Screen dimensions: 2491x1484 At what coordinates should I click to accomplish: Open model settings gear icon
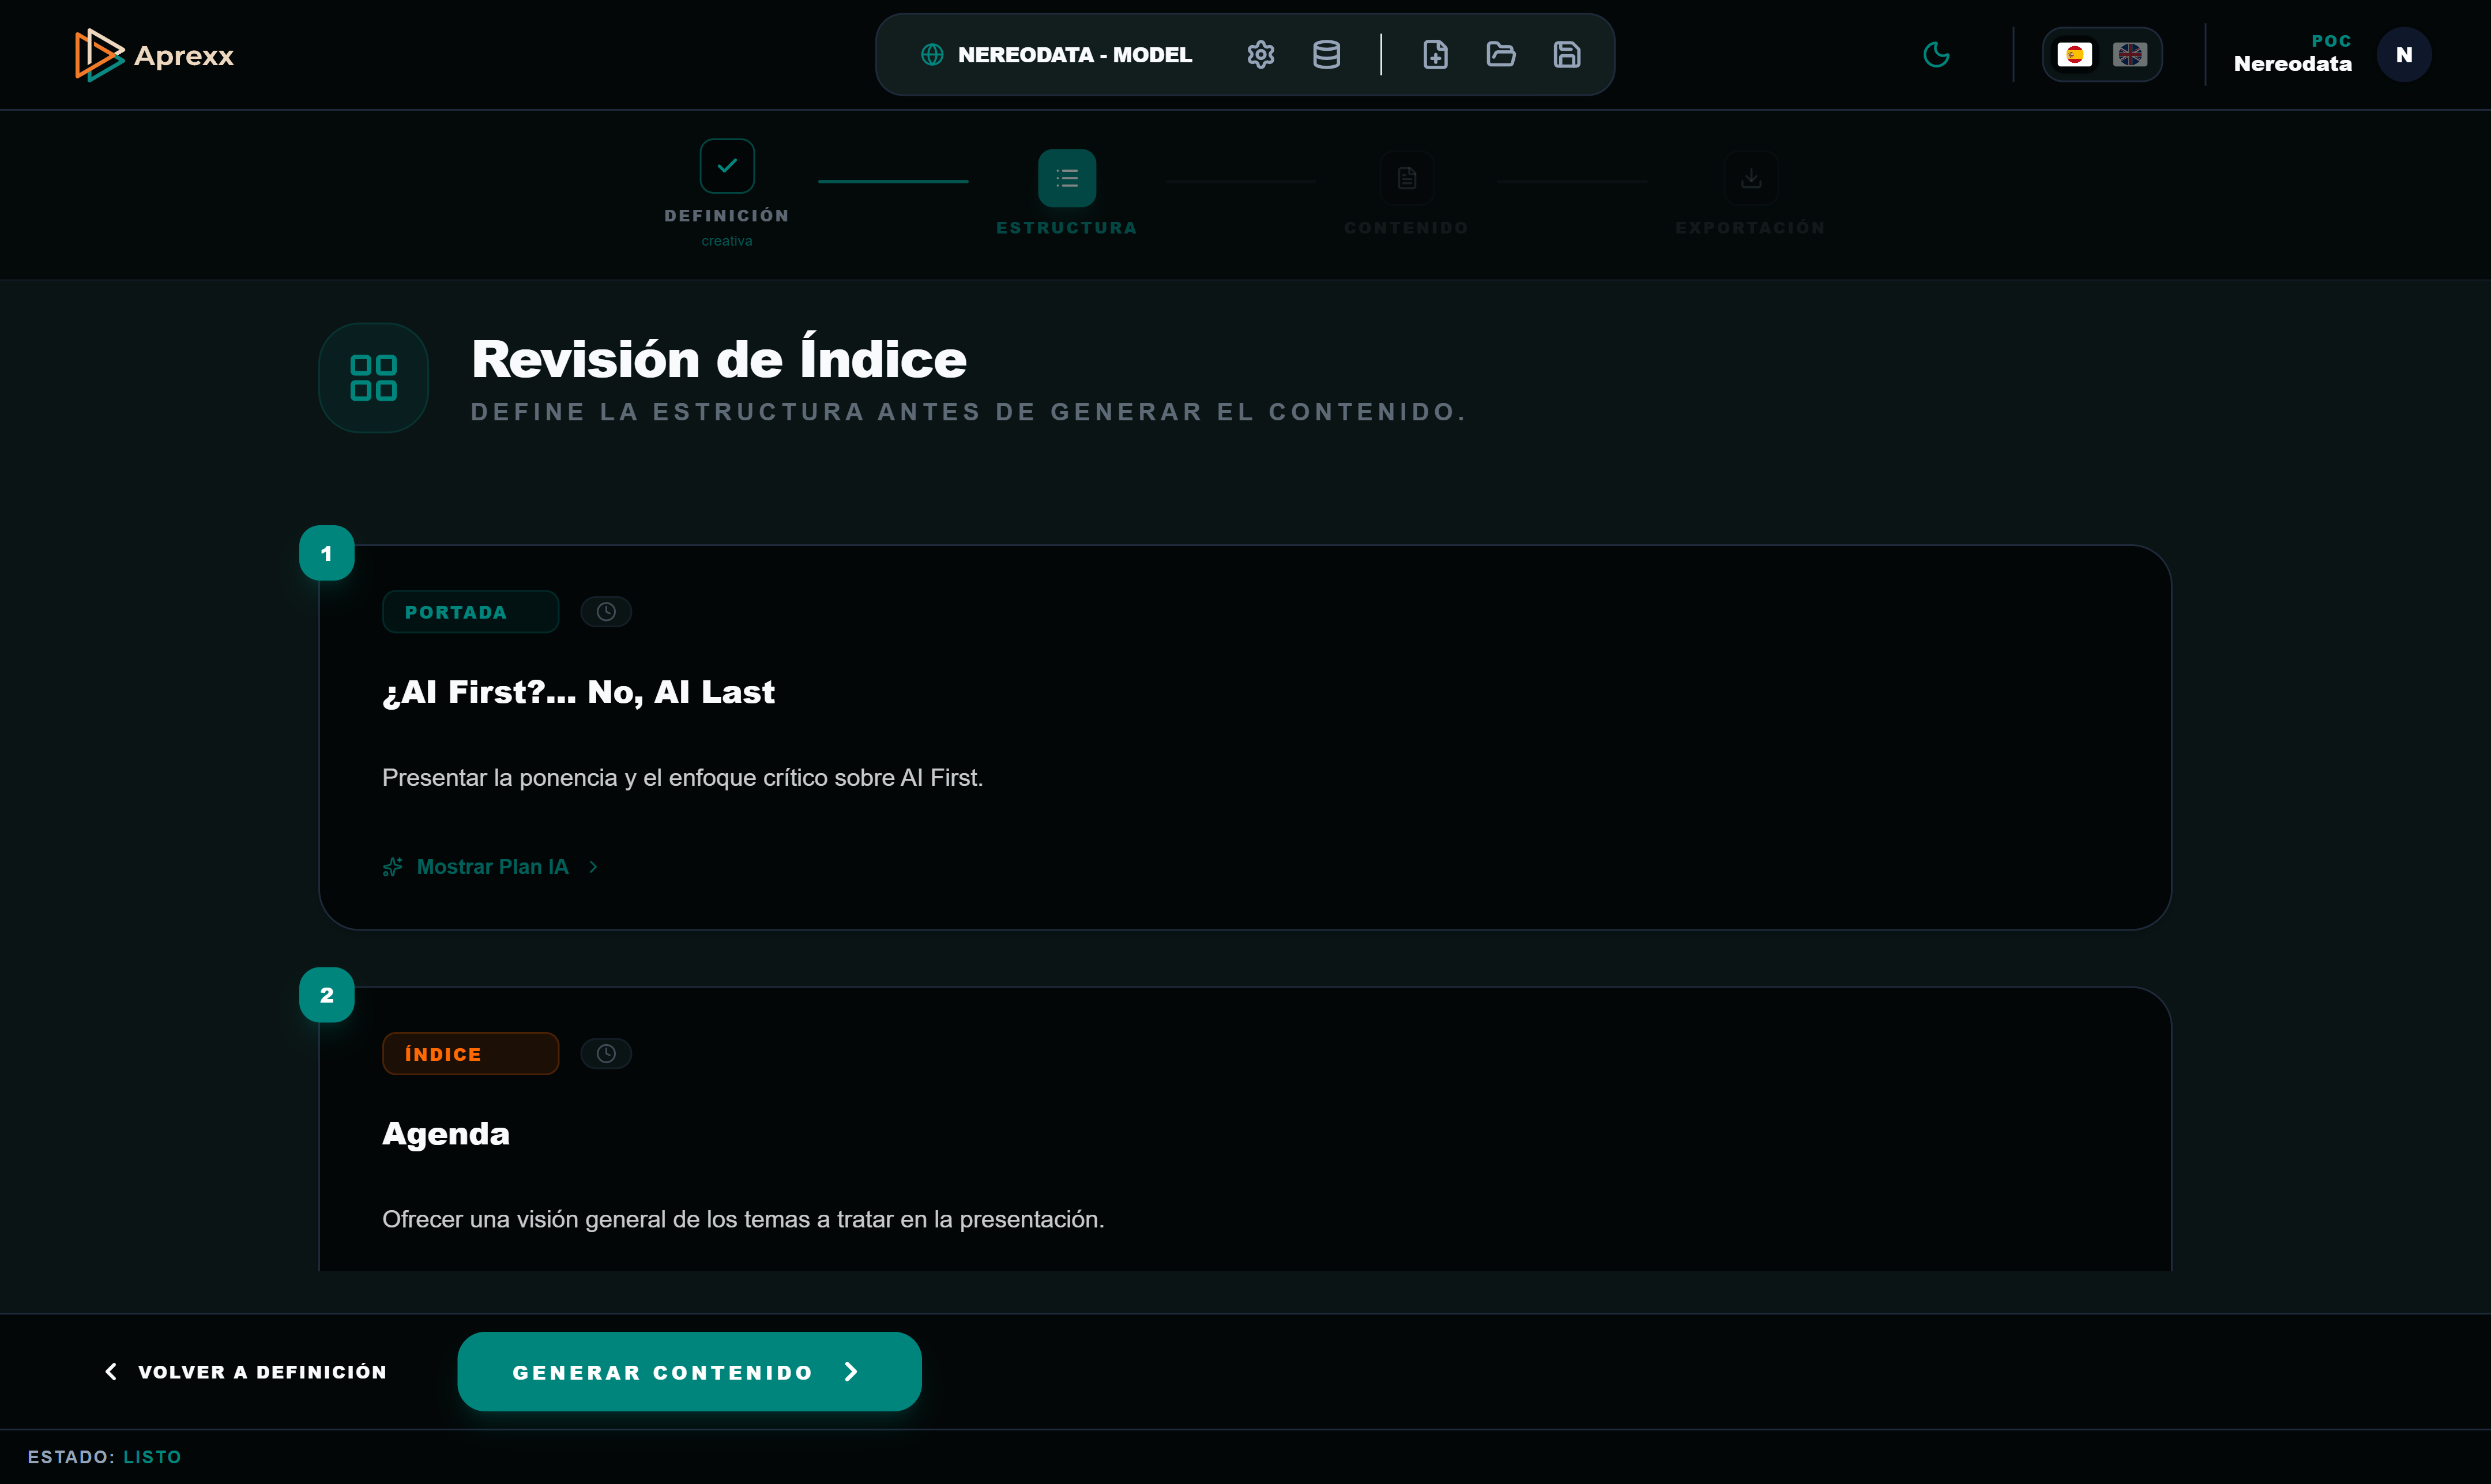[x=1260, y=55]
